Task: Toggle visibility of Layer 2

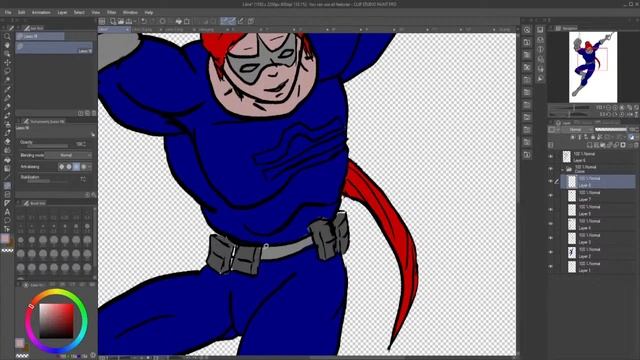Action: (x=551, y=252)
